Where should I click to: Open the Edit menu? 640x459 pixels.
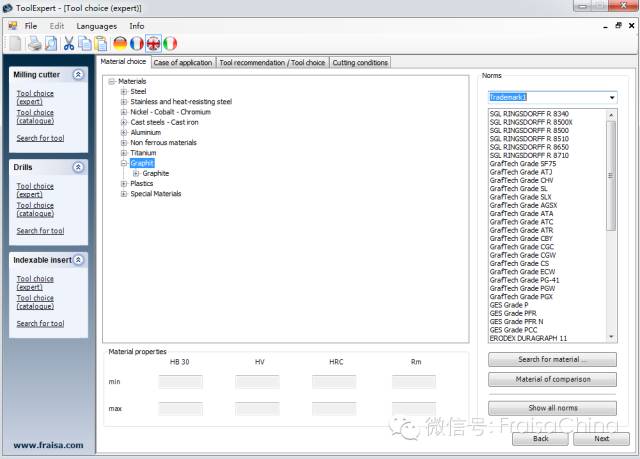click(x=57, y=26)
